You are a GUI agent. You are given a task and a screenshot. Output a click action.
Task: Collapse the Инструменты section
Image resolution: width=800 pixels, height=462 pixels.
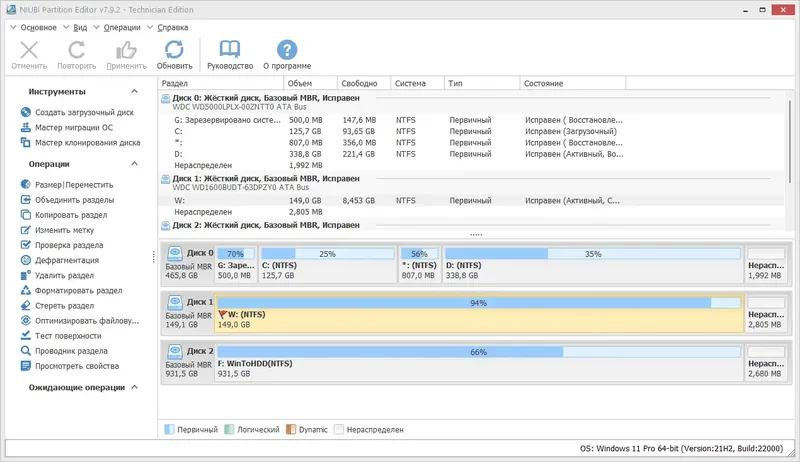coord(134,91)
